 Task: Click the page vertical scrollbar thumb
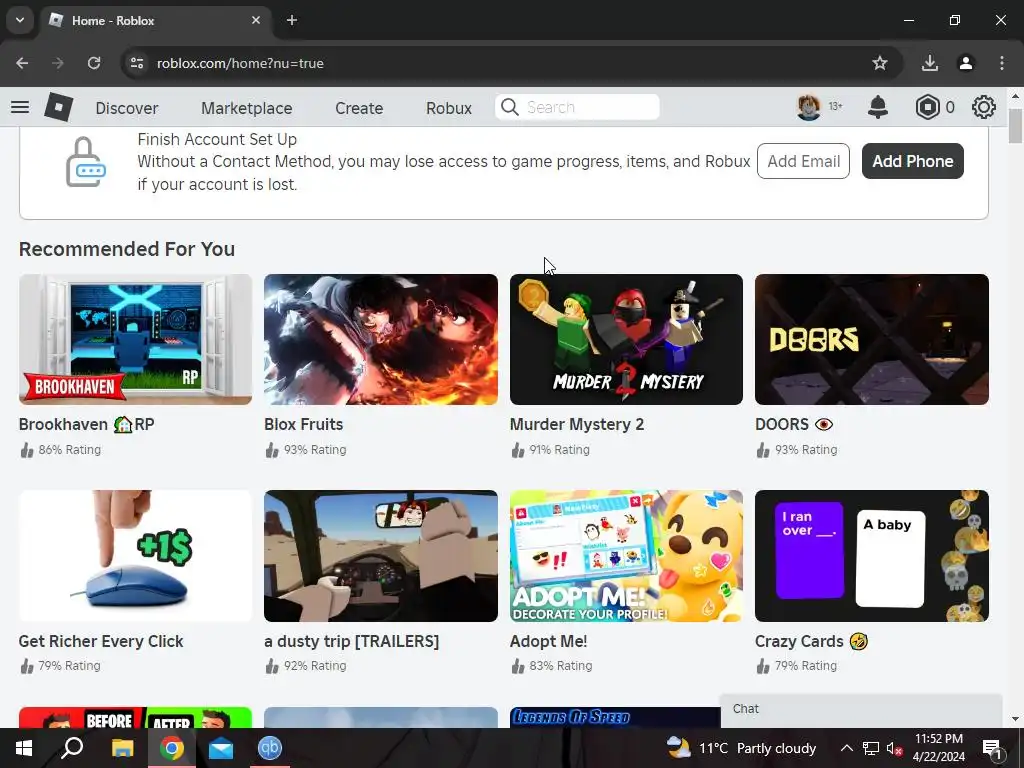tap(1015, 125)
